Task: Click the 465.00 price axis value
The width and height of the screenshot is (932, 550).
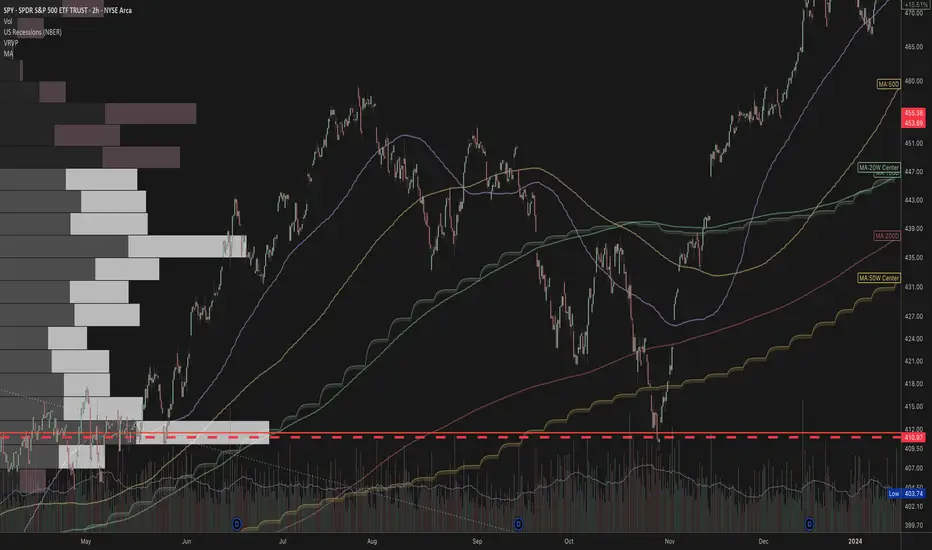Action: coord(914,46)
